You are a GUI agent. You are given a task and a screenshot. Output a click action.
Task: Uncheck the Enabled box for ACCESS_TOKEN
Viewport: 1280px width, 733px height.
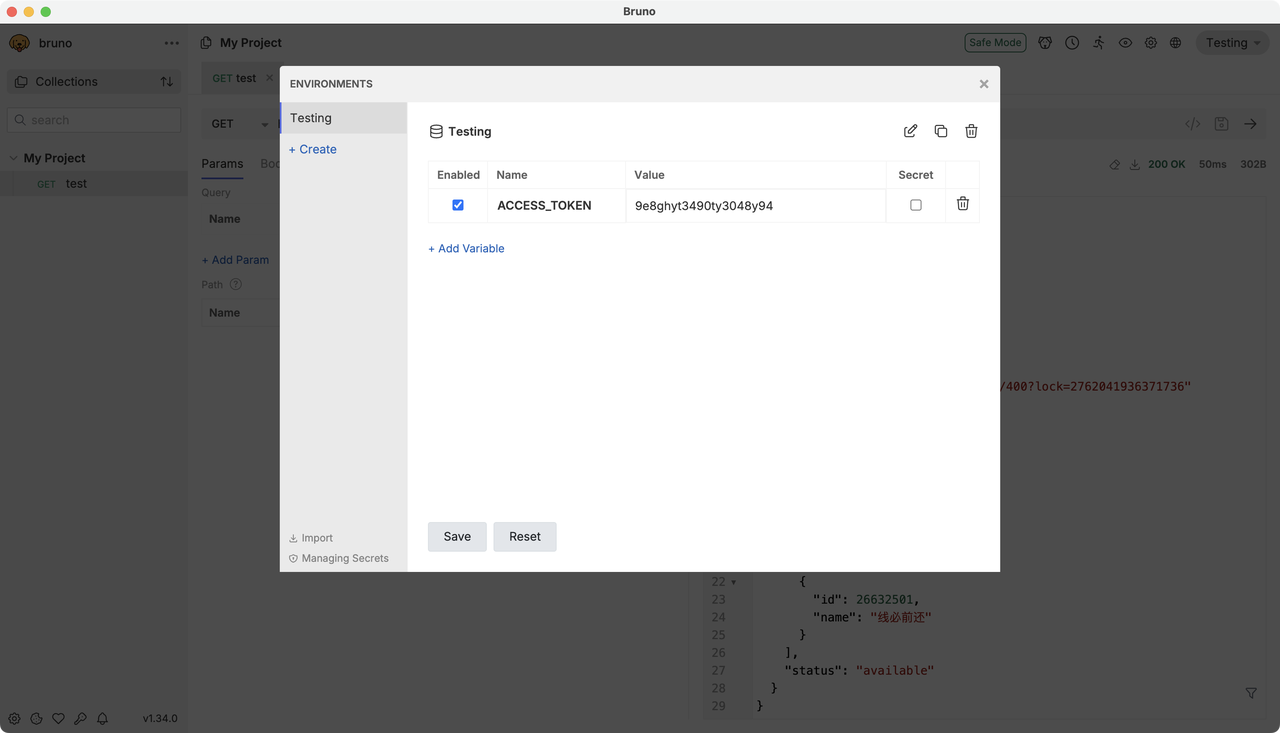pos(458,205)
